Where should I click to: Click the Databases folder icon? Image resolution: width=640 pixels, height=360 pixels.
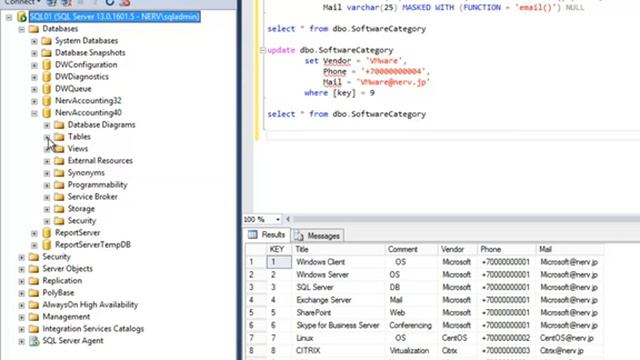[x=34, y=29]
